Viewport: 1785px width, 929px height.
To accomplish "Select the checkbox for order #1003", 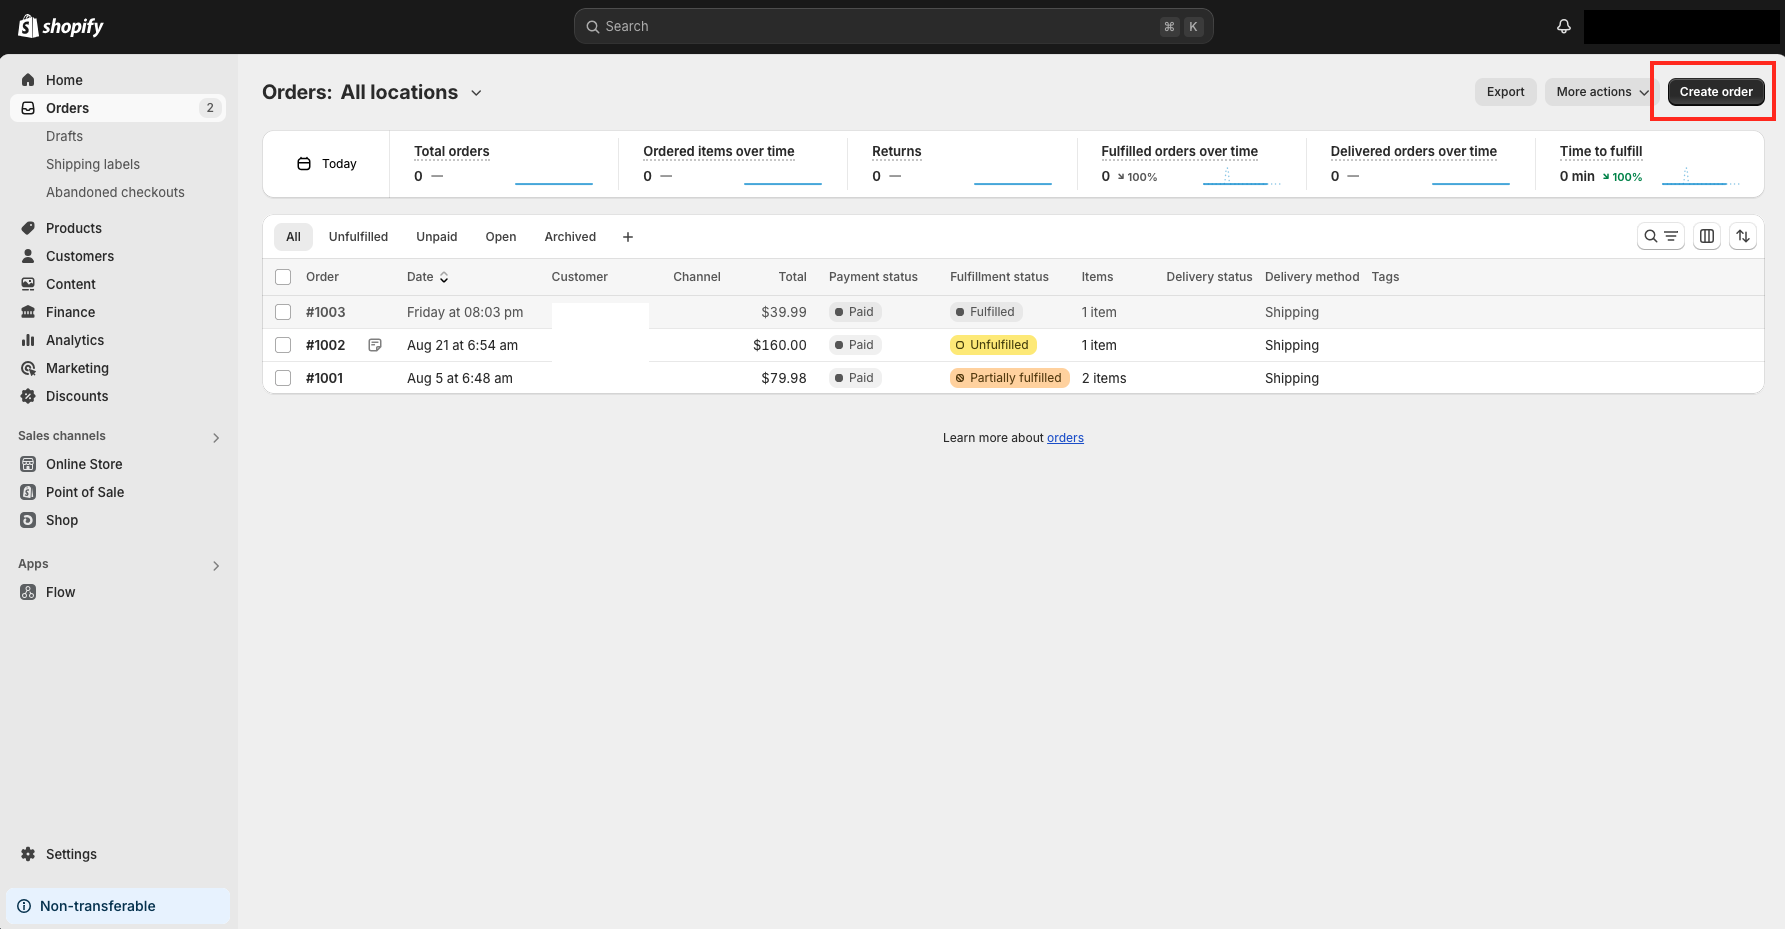I will [x=283, y=312].
